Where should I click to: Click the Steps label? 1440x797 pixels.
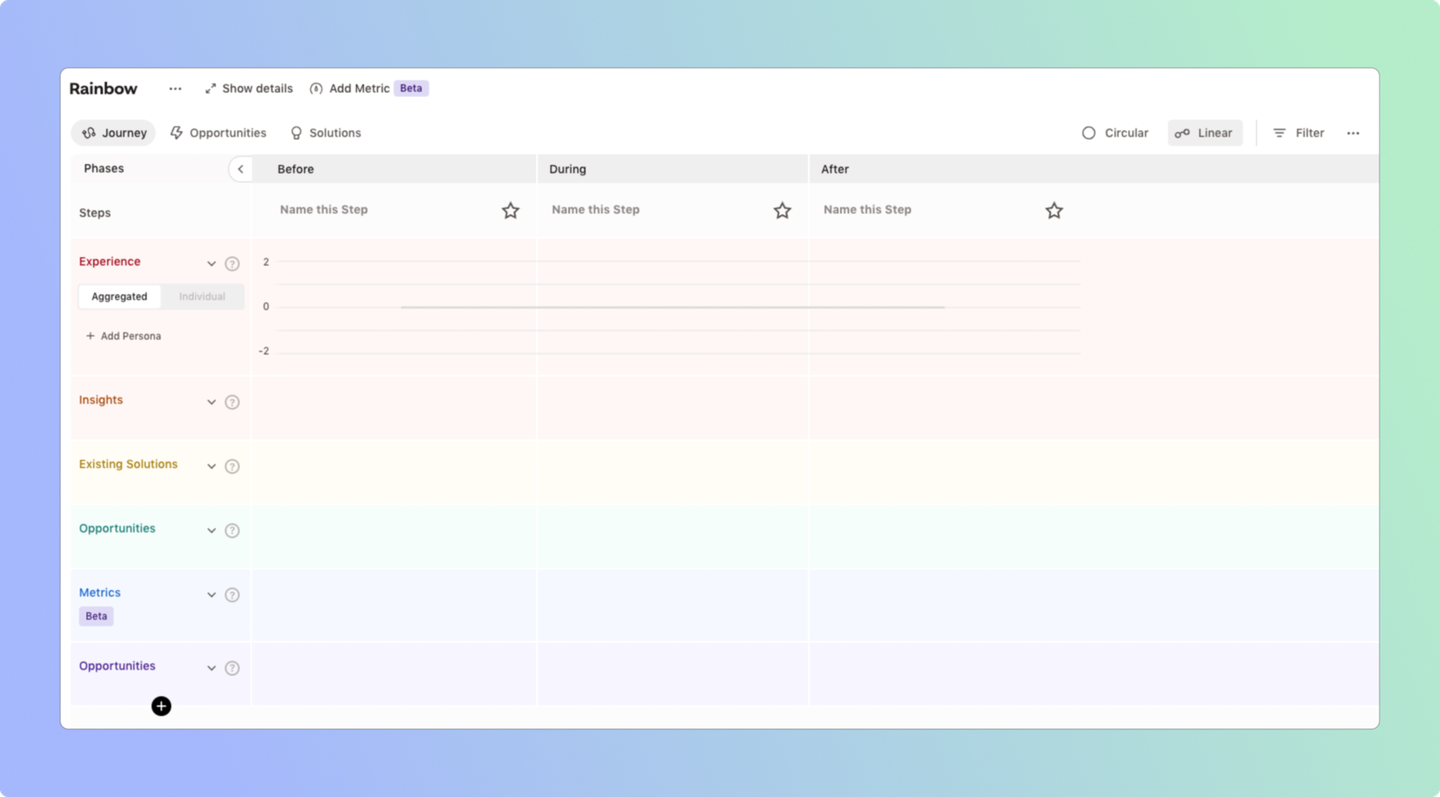[95, 213]
